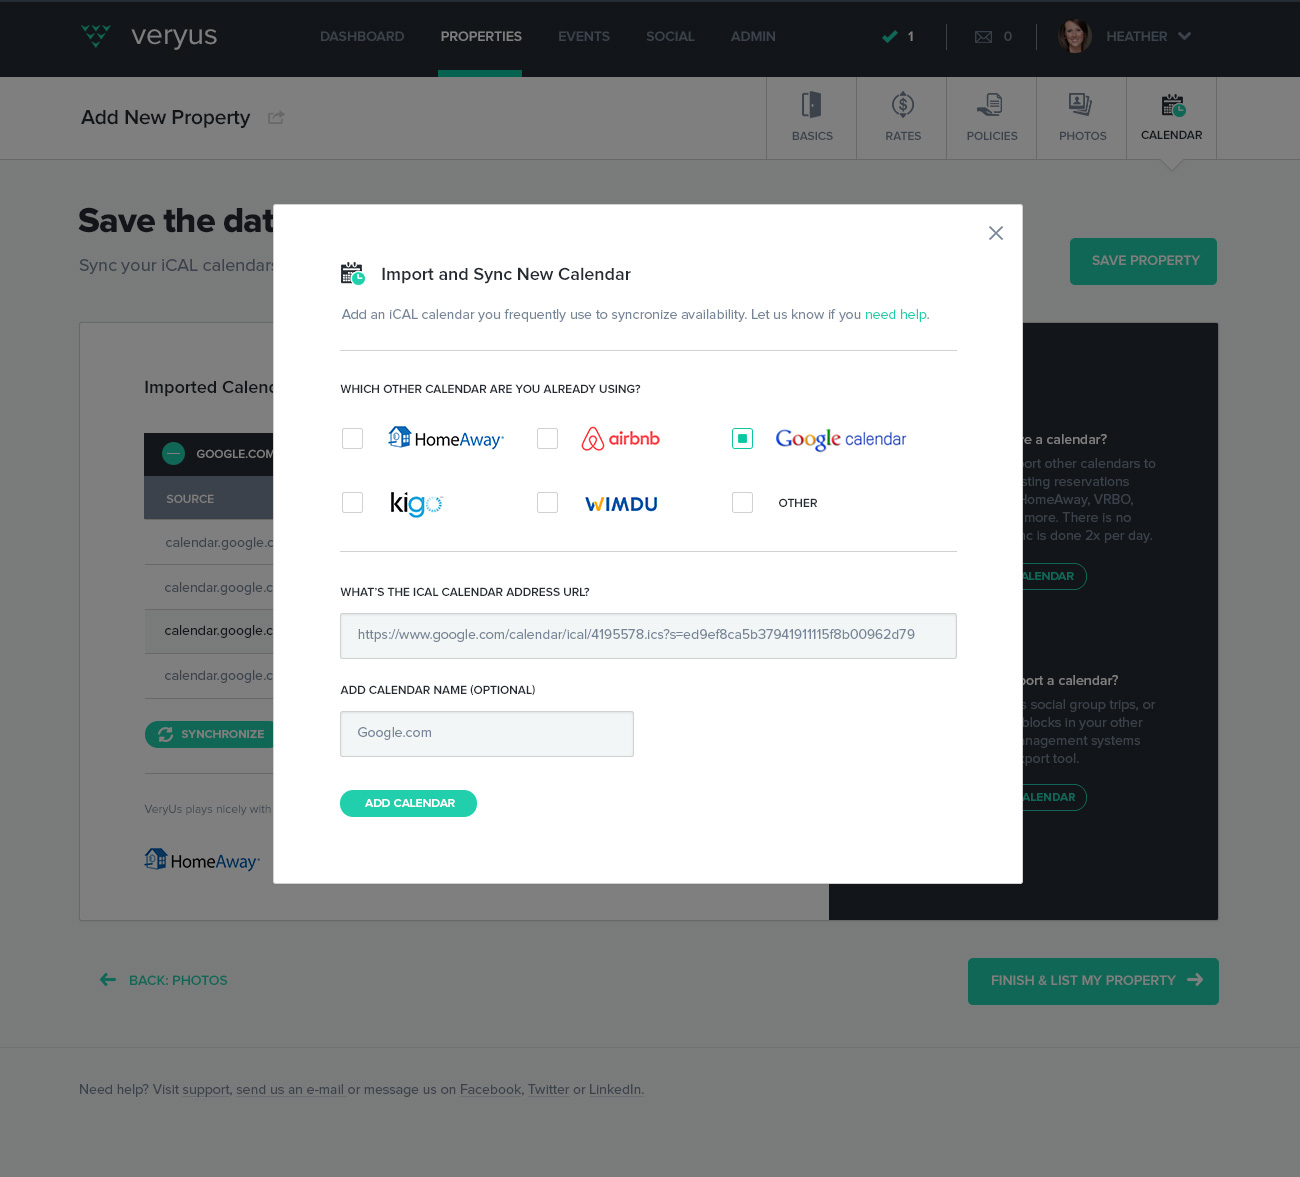Focus the iCal calendar address URL field

pos(648,636)
